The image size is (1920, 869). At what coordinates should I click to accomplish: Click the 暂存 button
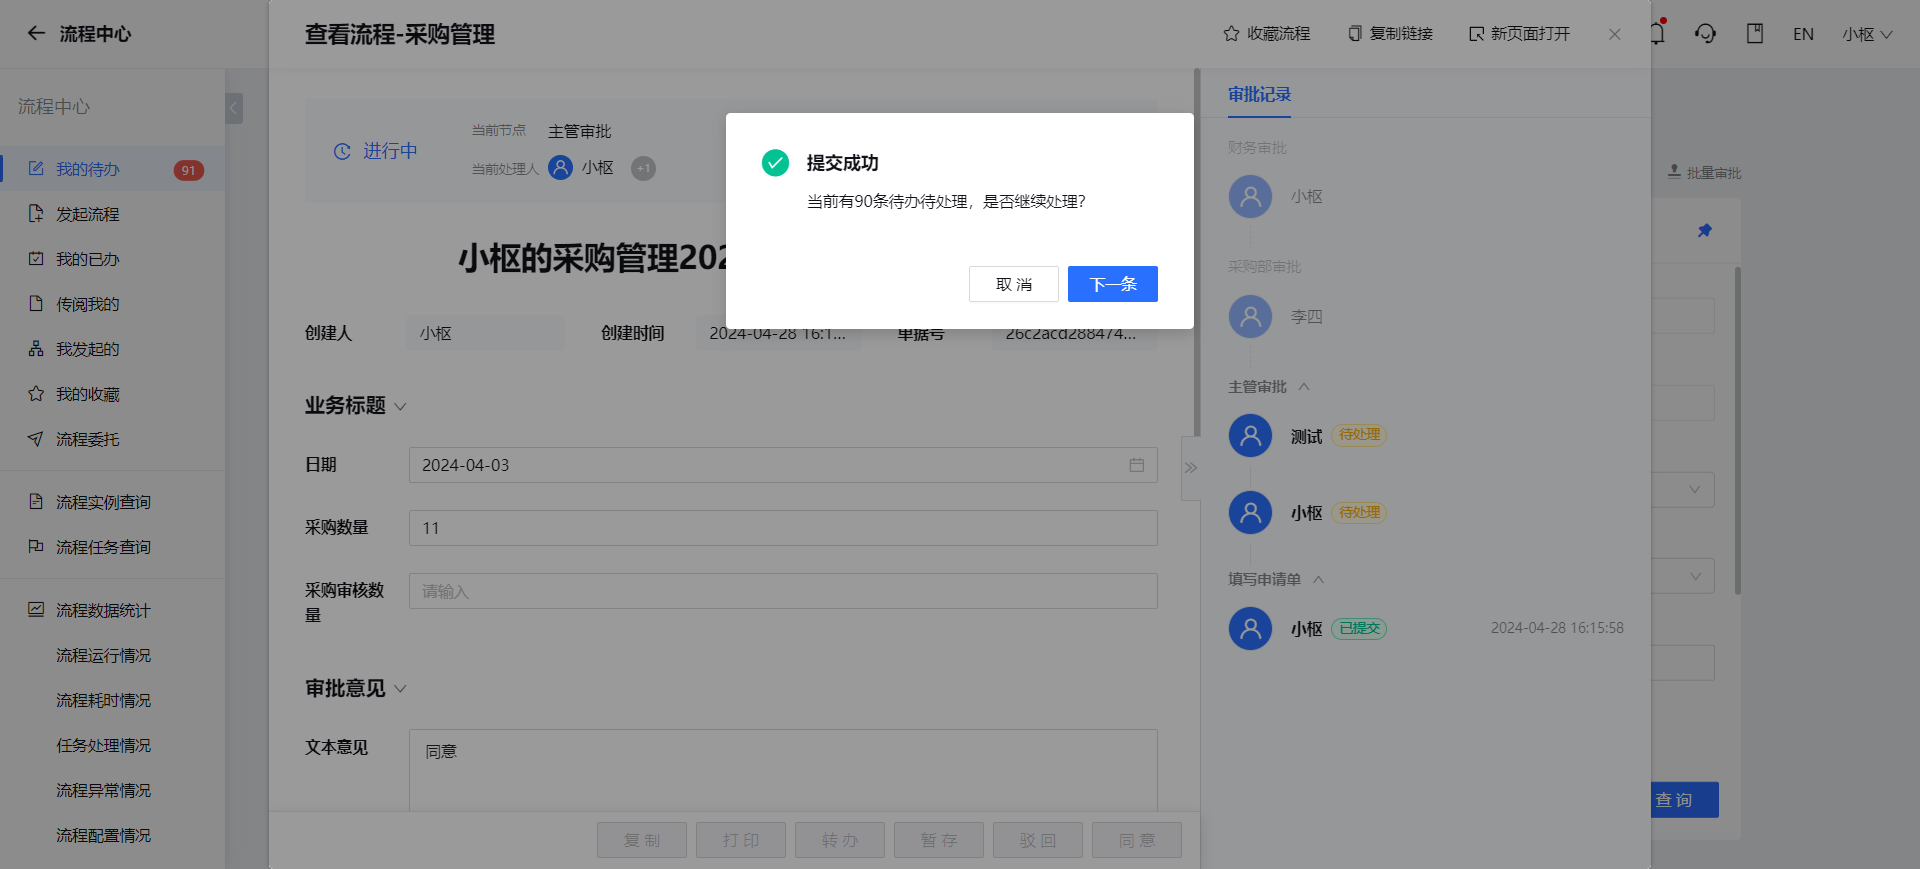[939, 840]
